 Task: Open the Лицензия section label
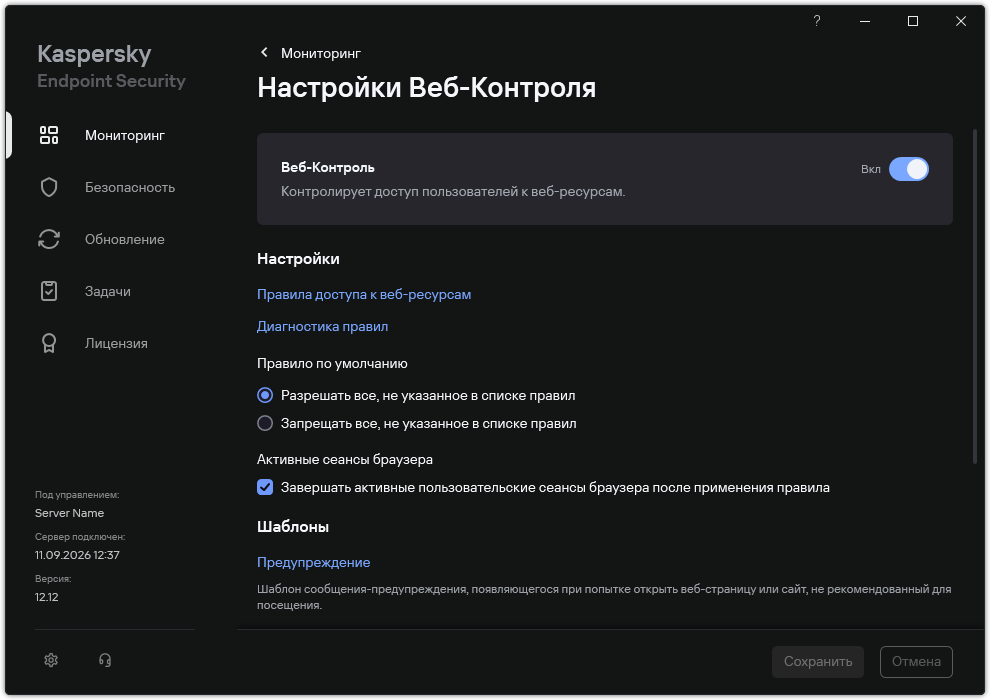(116, 343)
